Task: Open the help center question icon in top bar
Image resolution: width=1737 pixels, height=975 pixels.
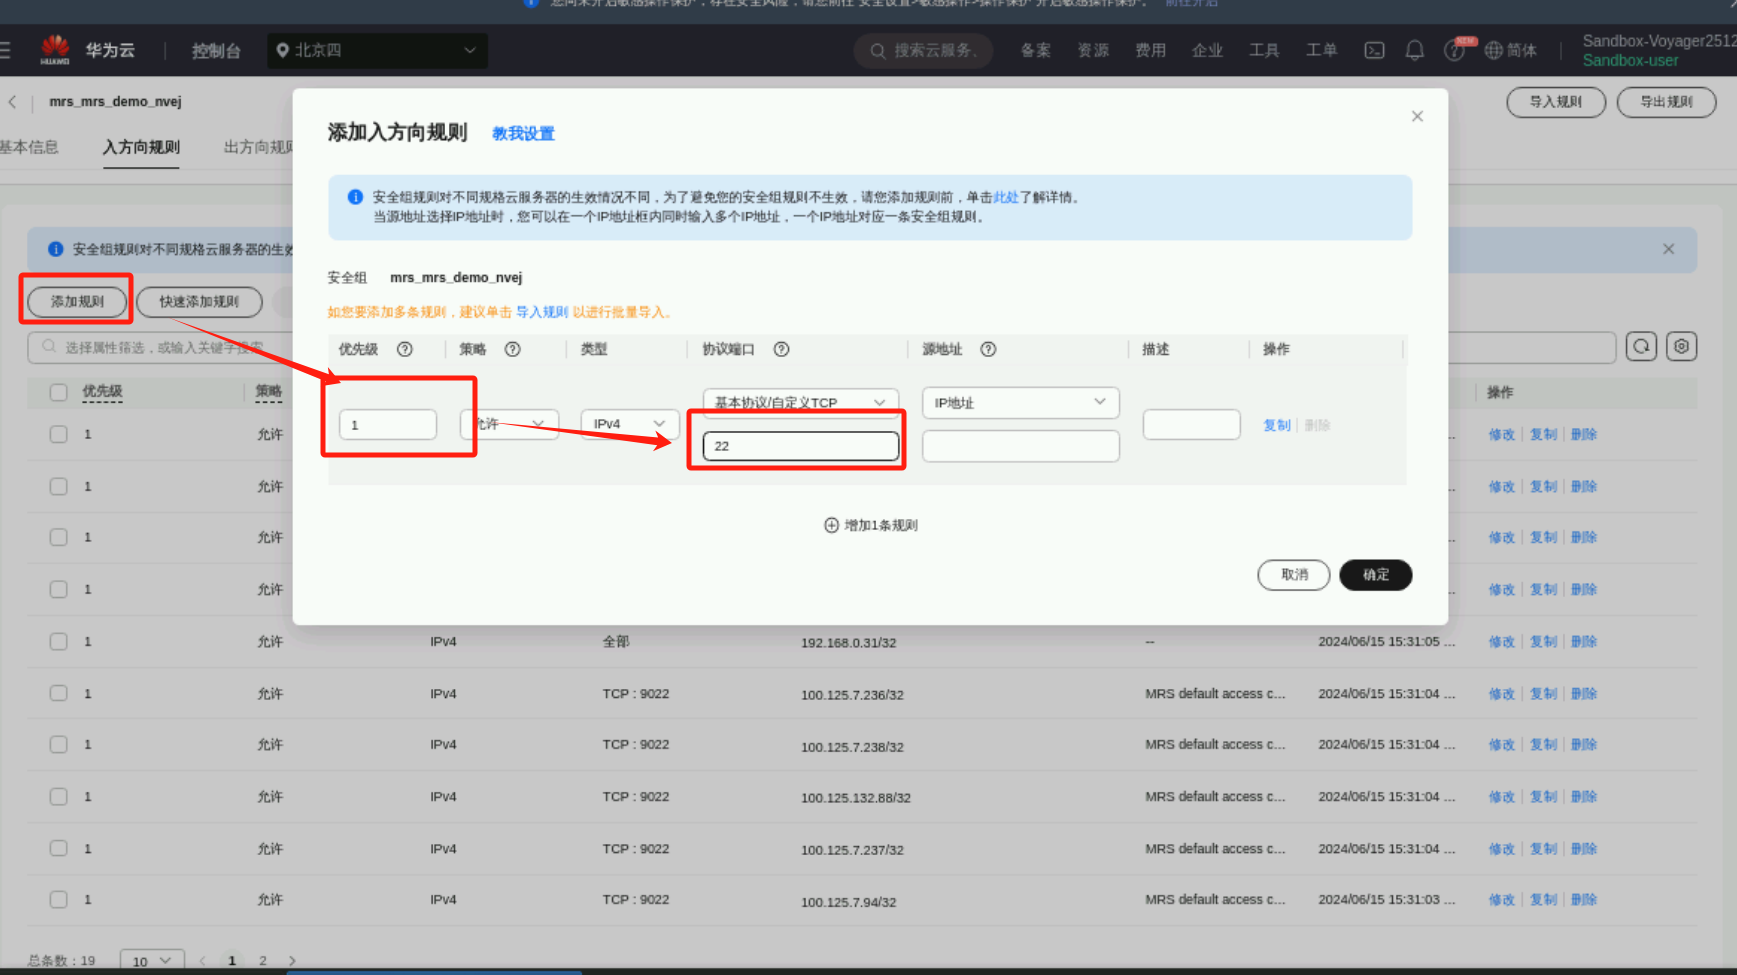Action: tap(1454, 51)
